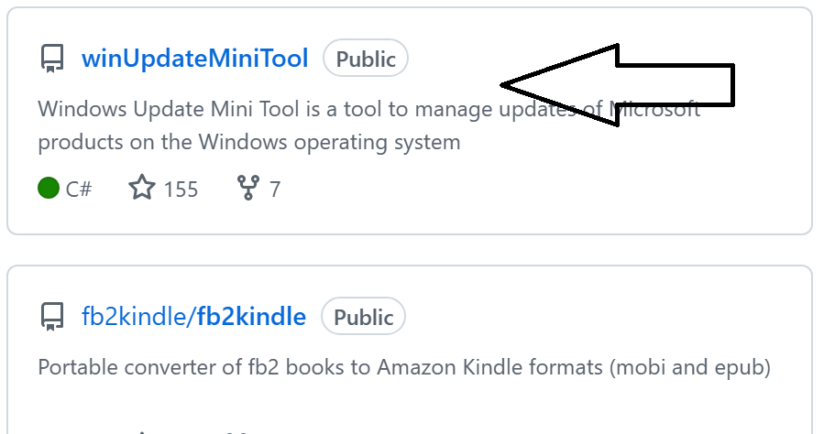Click the Public badge next to fb2kindle
The image size is (824, 434).
coord(363,317)
